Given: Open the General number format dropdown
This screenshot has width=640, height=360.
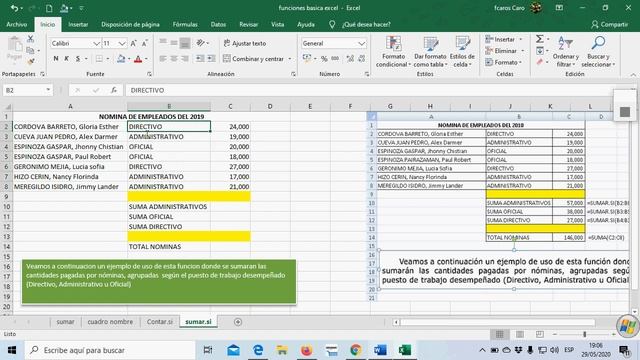Looking at the screenshot, I should (362, 43).
